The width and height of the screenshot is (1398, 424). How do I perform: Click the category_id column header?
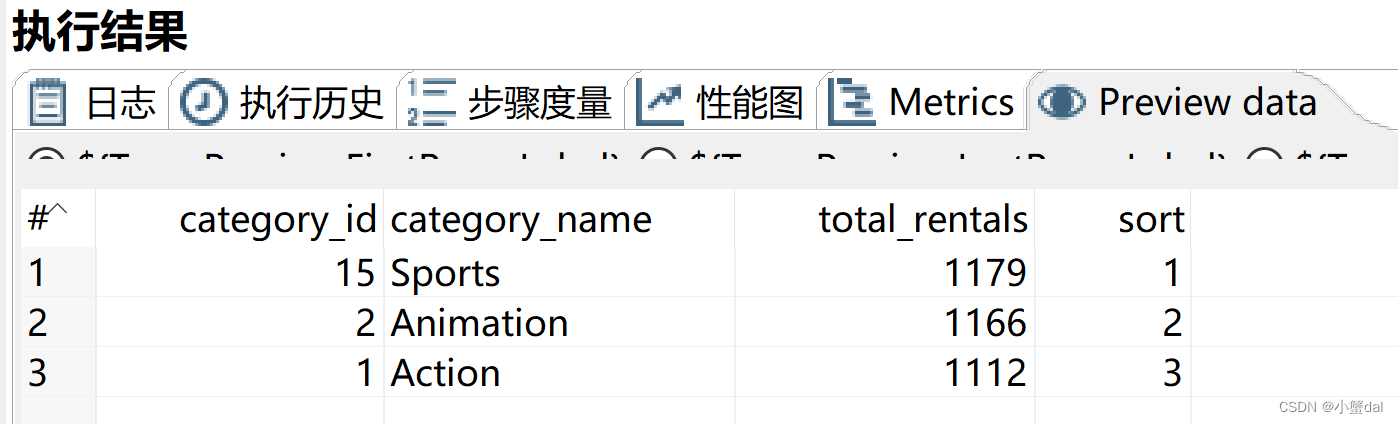click(x=240, y=219)
